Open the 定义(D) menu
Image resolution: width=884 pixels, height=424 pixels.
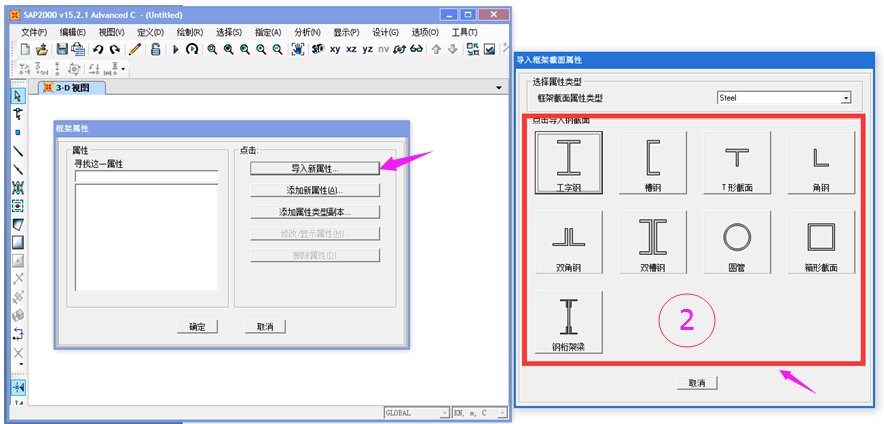pyautogui.click(x=149, y=32)
